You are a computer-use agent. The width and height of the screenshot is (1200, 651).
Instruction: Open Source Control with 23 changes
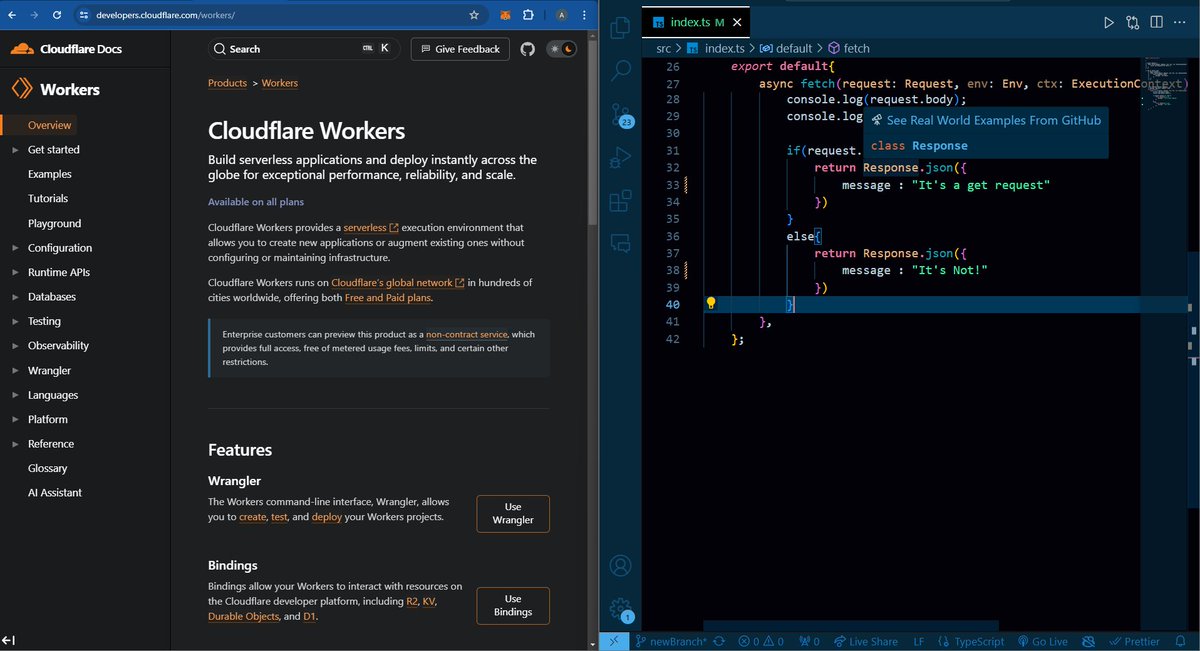620,113
